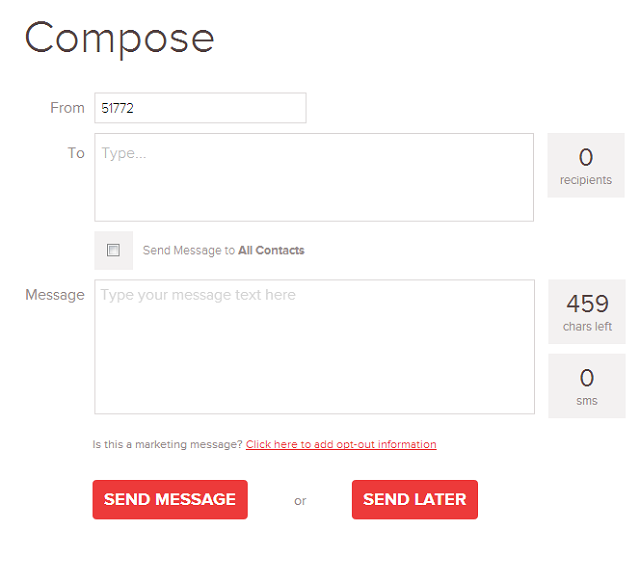The image size is (640, 583).
Task: Click the SEND MESSAGE button
Action: coord(170,499)
